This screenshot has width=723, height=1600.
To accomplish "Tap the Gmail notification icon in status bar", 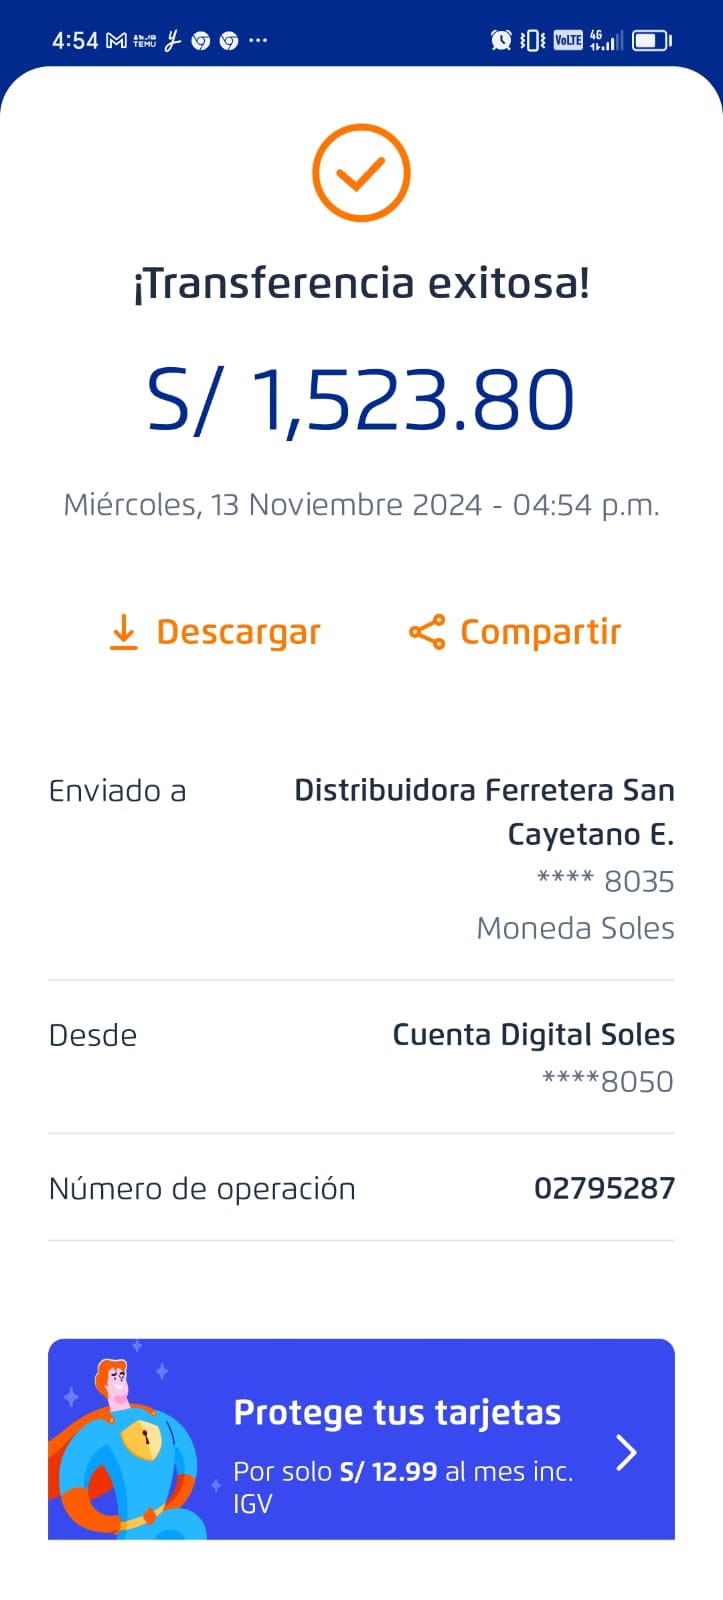I will [117, 41].
